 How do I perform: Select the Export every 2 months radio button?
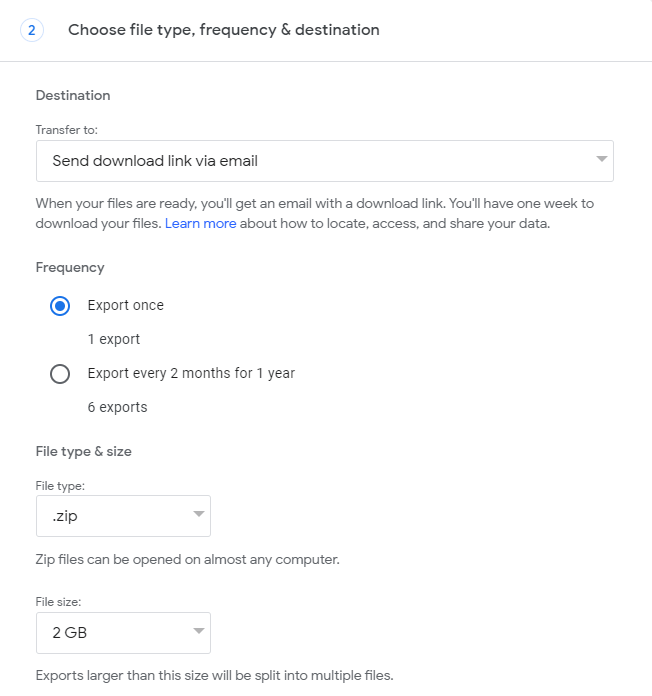coord(60,374)
